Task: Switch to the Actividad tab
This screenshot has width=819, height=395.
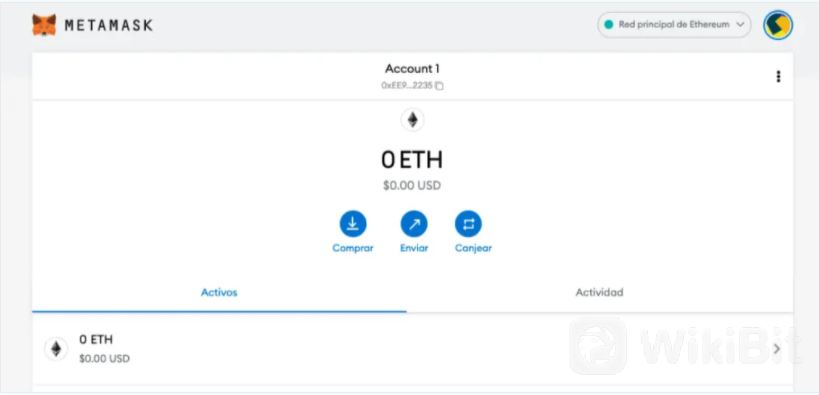Action: click(599, 293)
